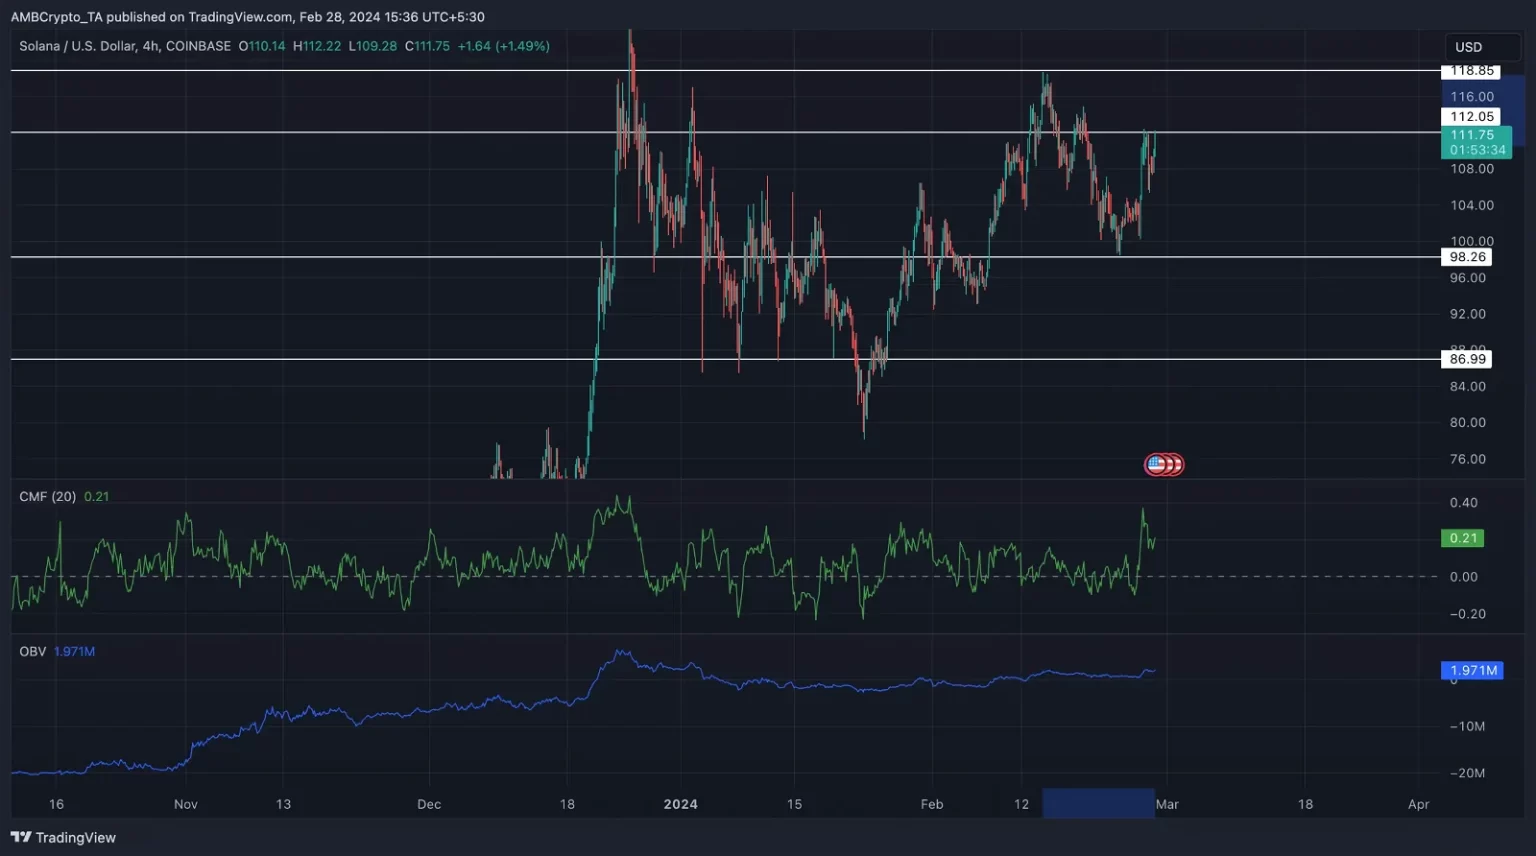Click the 98.26 horizontal line price label
Viewport: 1536px width, 856px height.
pyautogui.click(x=1467, y=257)
